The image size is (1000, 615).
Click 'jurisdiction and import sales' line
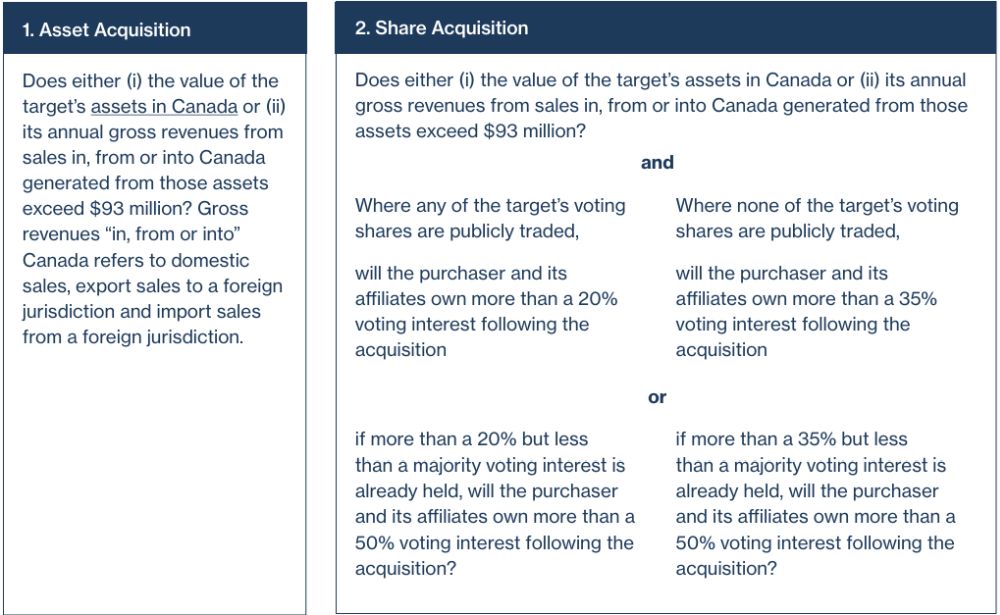click(142, 311)
